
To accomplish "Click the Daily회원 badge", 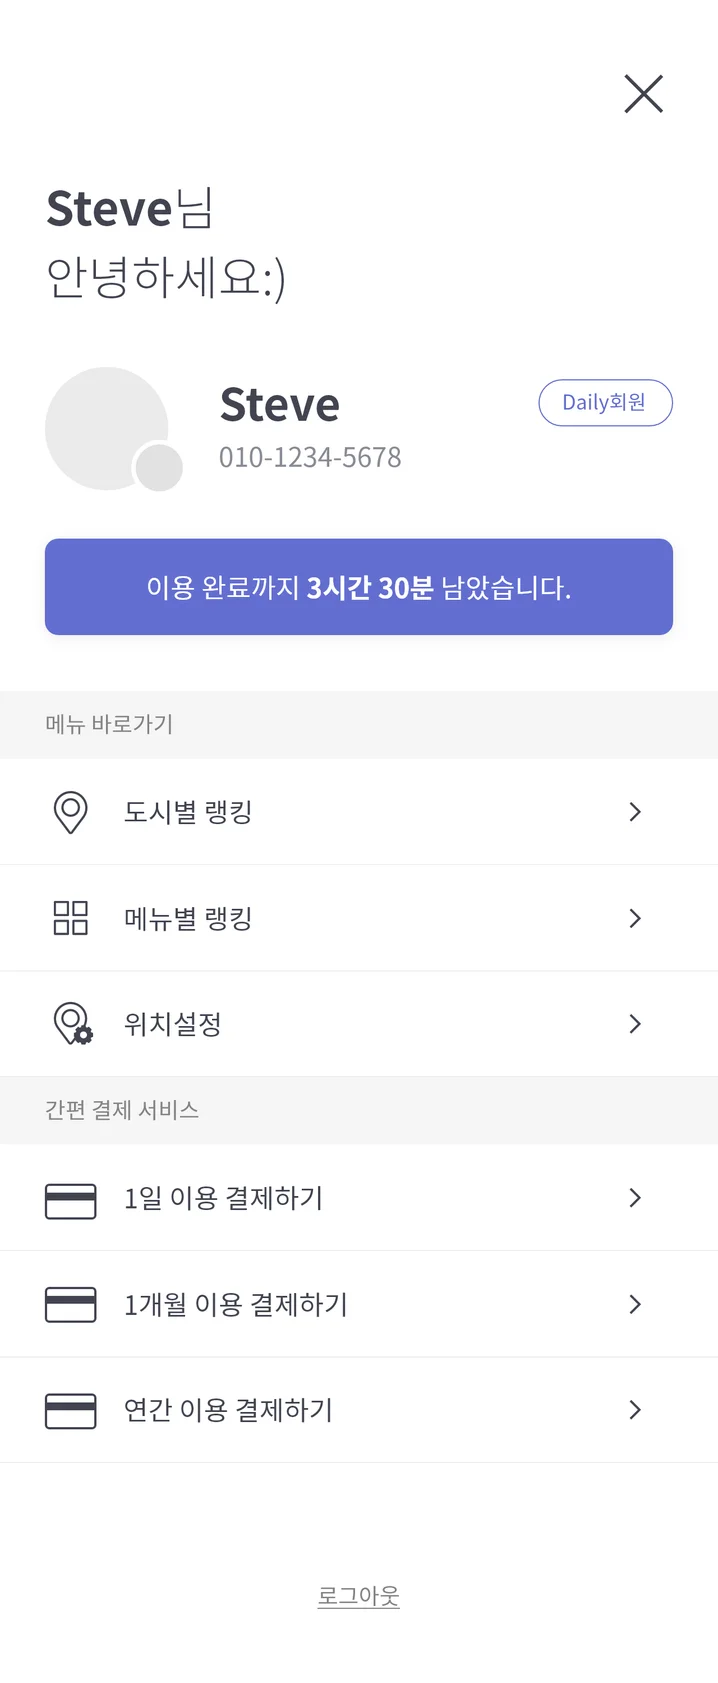I will 605,402.
